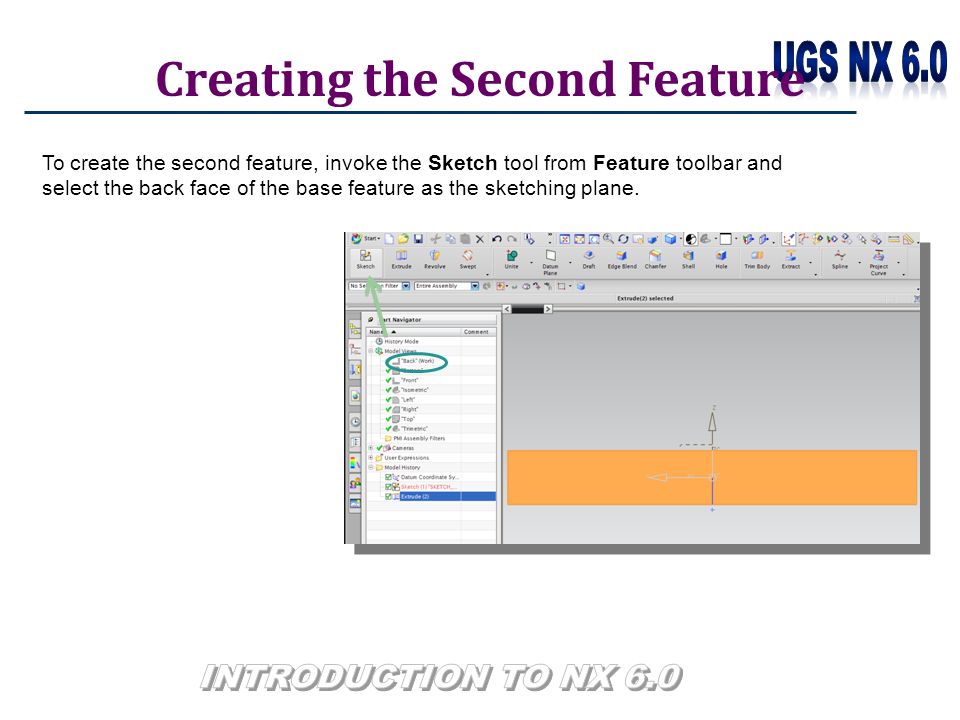The height and width of the screenshot is (720, 960).
Task: Select the Draft tool
Action: click(589, 260)
